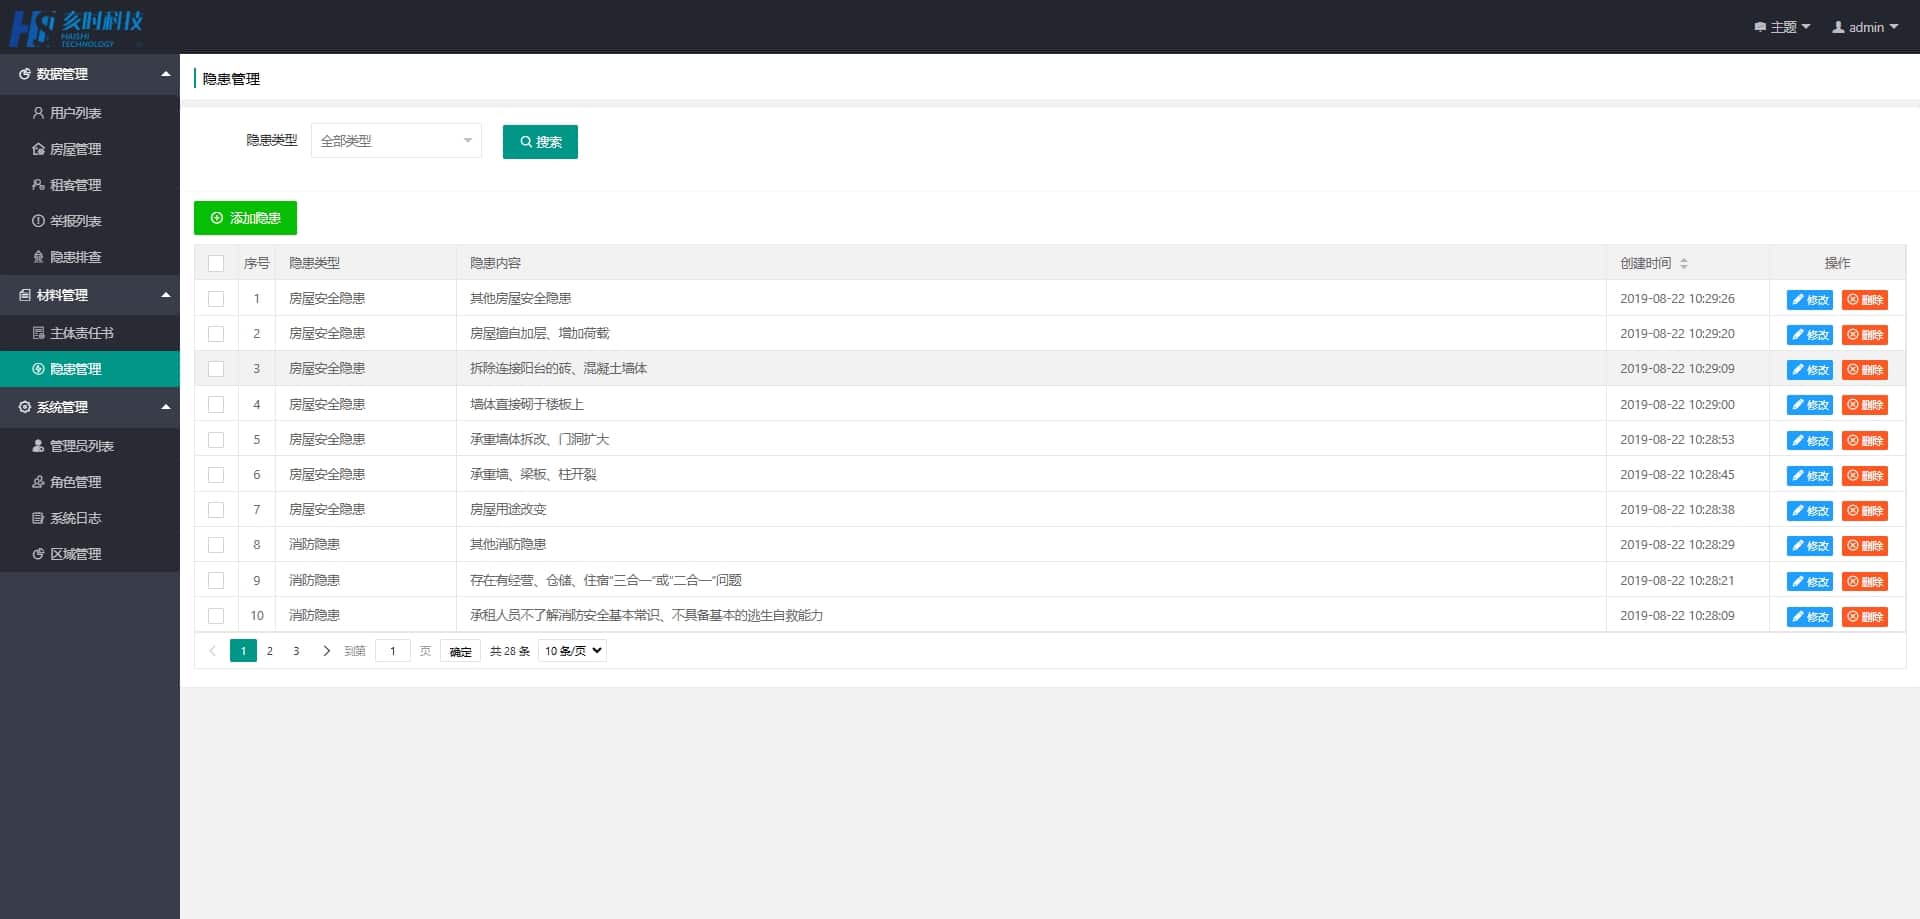
Task: Select the checkbox for row 3
Action: [216, 369]
